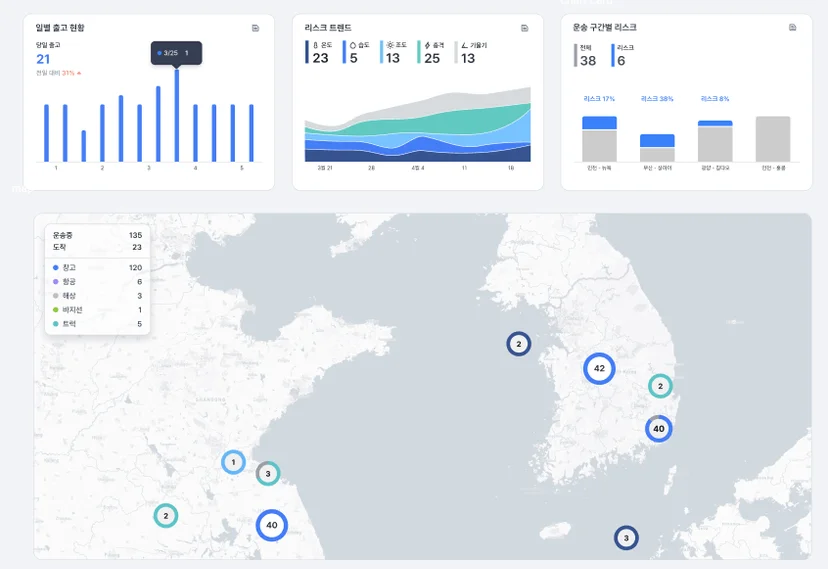
Task: Select the 온도 thermometer icon
Action: (x=315, y=45)
